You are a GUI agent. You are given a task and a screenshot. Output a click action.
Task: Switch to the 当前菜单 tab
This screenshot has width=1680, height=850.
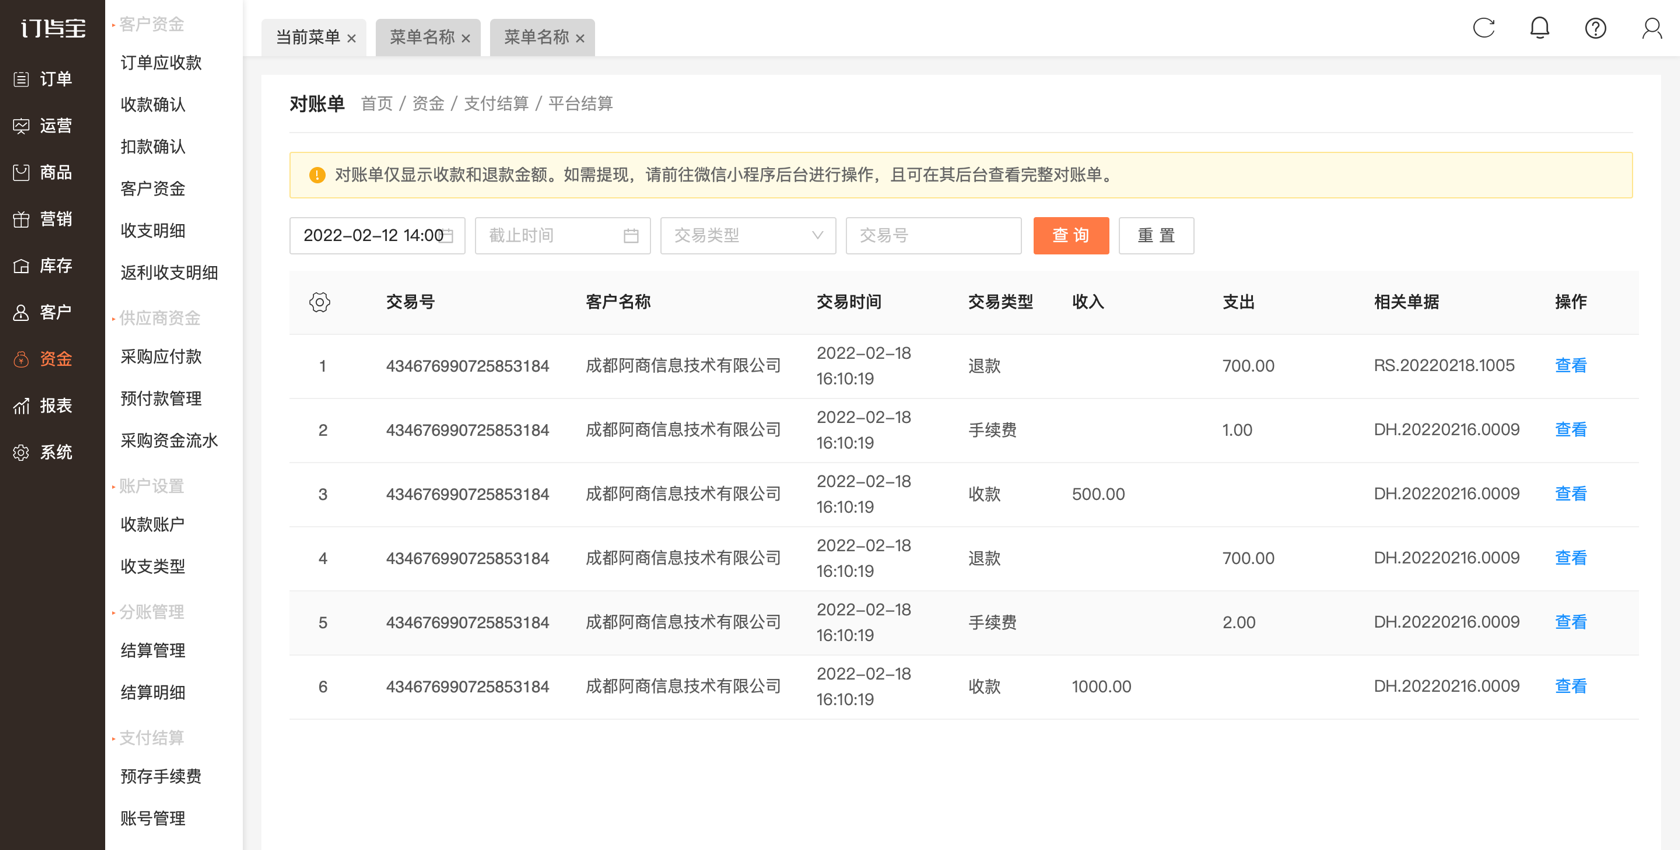coord(308,37)
